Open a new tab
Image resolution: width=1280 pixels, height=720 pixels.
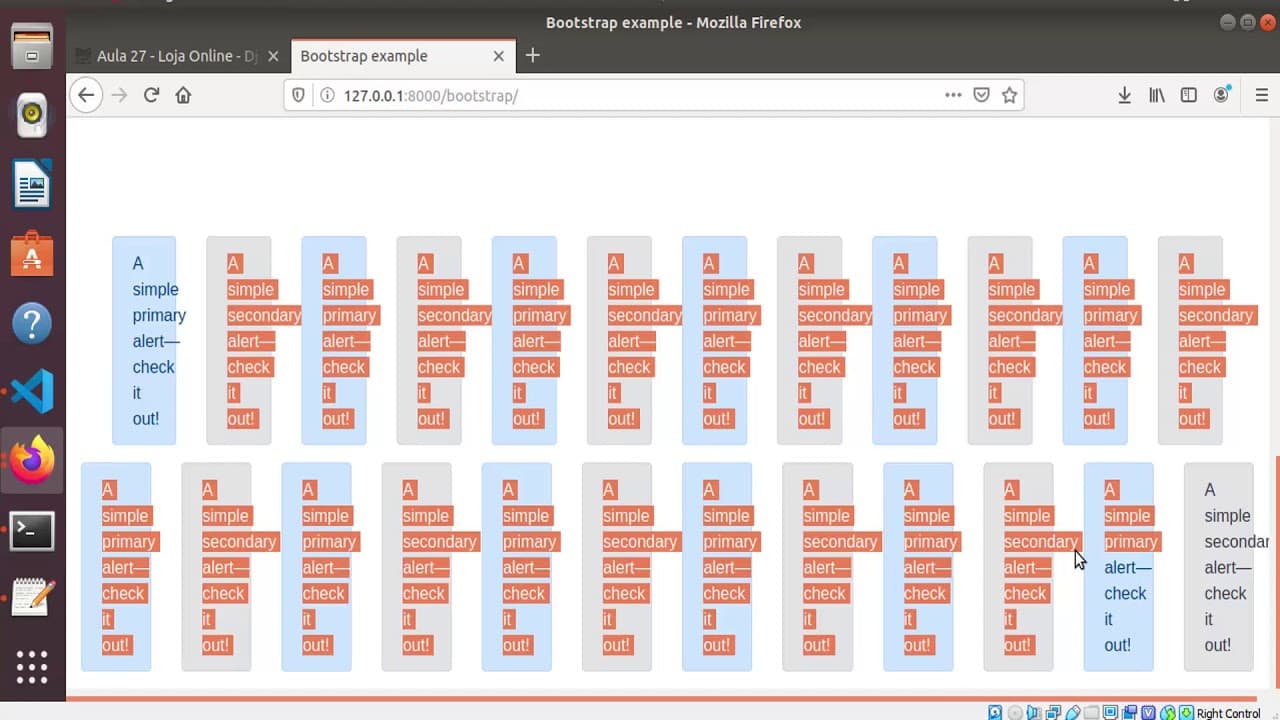click(532, 56)
